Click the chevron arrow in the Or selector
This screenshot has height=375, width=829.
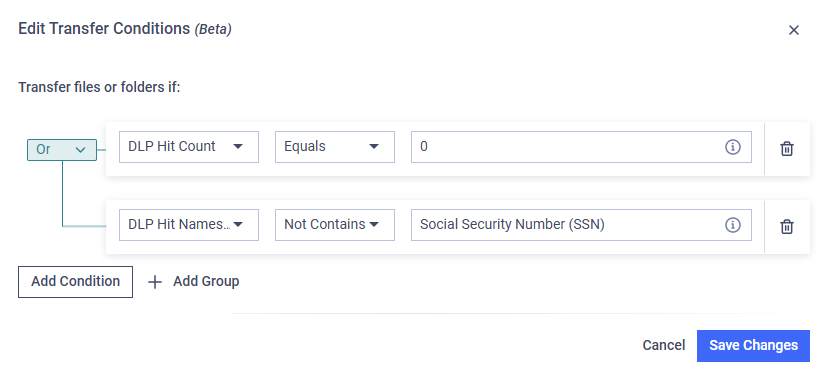coord(80,150)
